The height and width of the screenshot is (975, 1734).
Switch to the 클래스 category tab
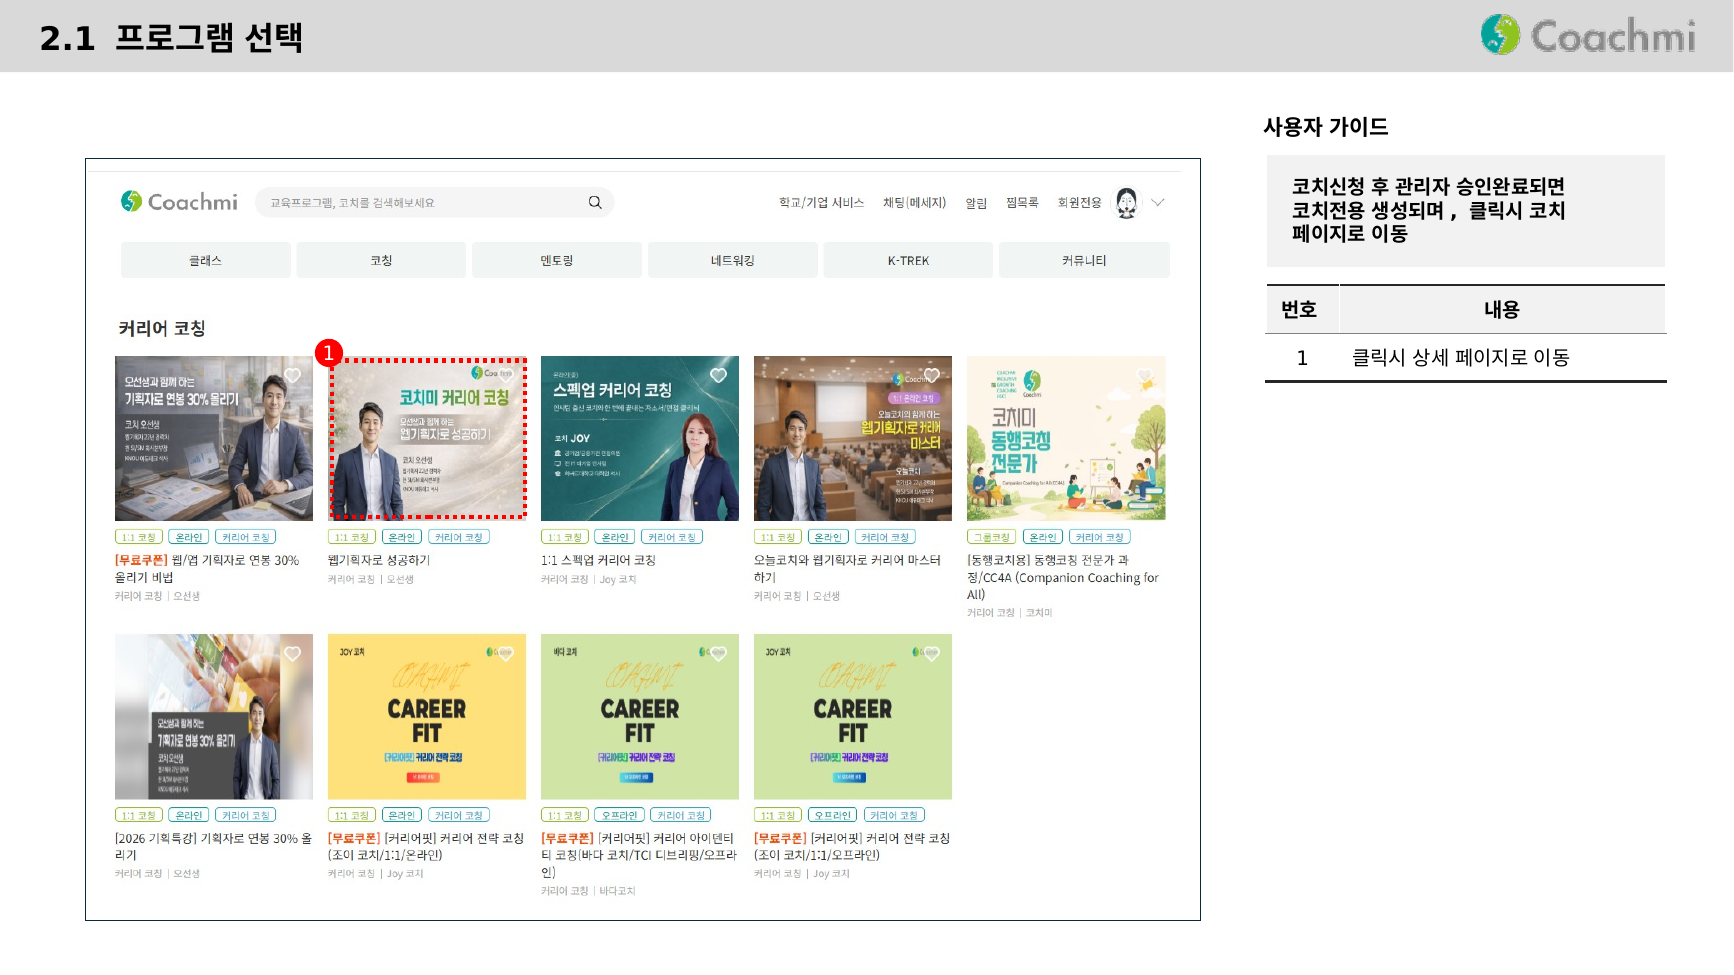(x=206, y=260)
